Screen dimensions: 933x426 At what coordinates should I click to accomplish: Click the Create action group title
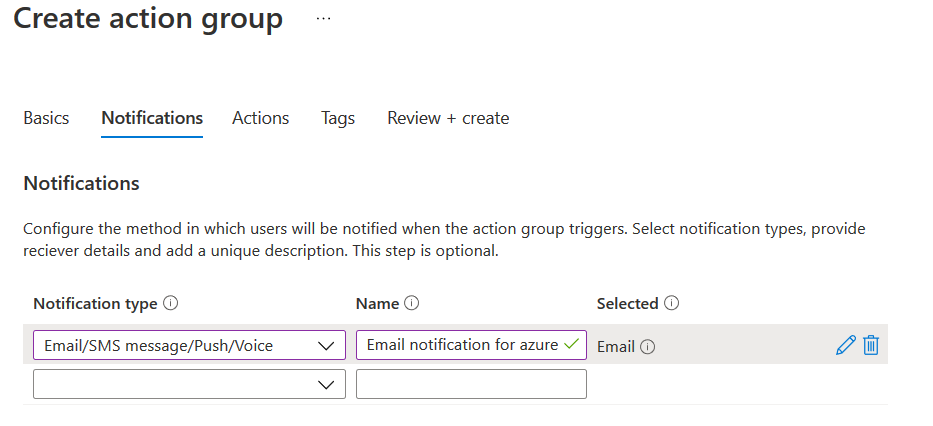(148, 19)
